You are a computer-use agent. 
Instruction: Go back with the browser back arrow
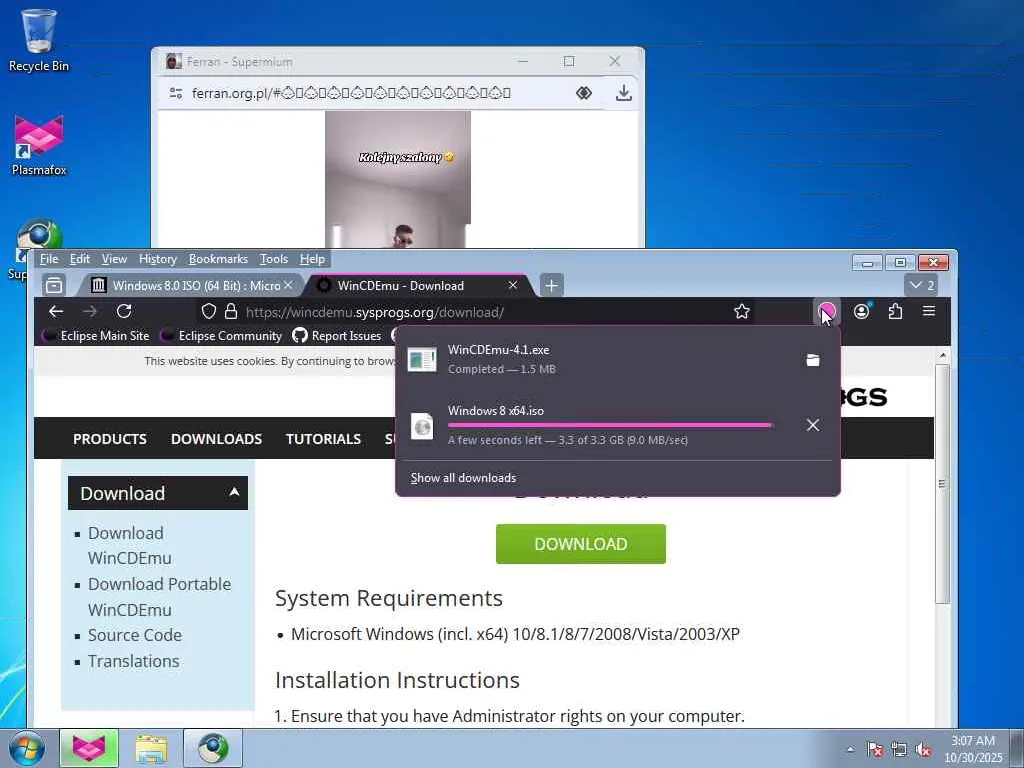tap(56, 312)
